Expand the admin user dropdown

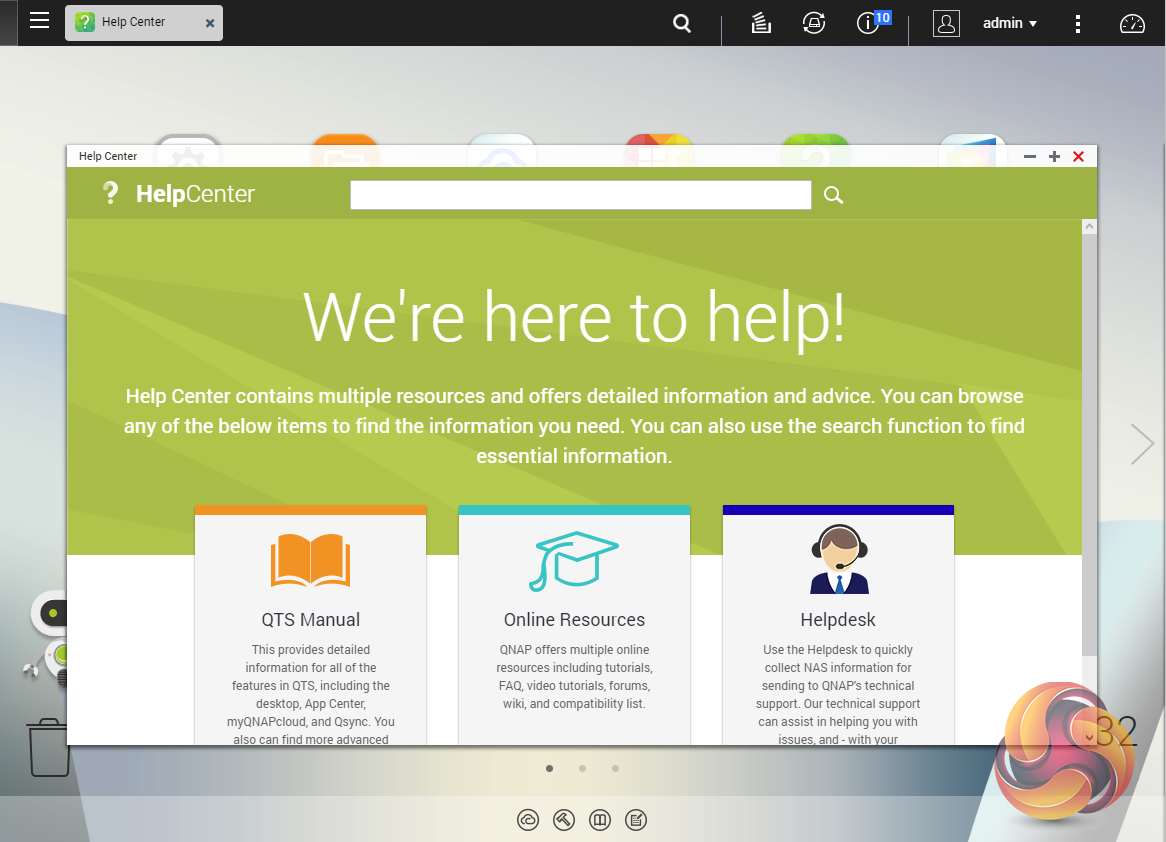click(x=1009, y=23)
